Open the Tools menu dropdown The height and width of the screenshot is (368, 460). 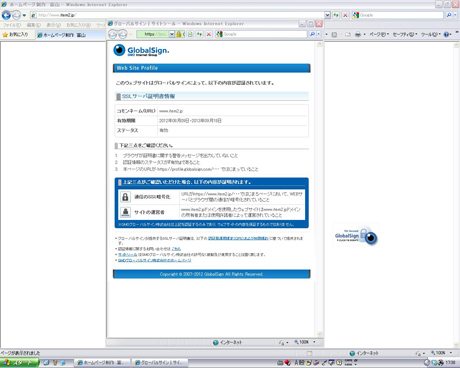point(430,35)
